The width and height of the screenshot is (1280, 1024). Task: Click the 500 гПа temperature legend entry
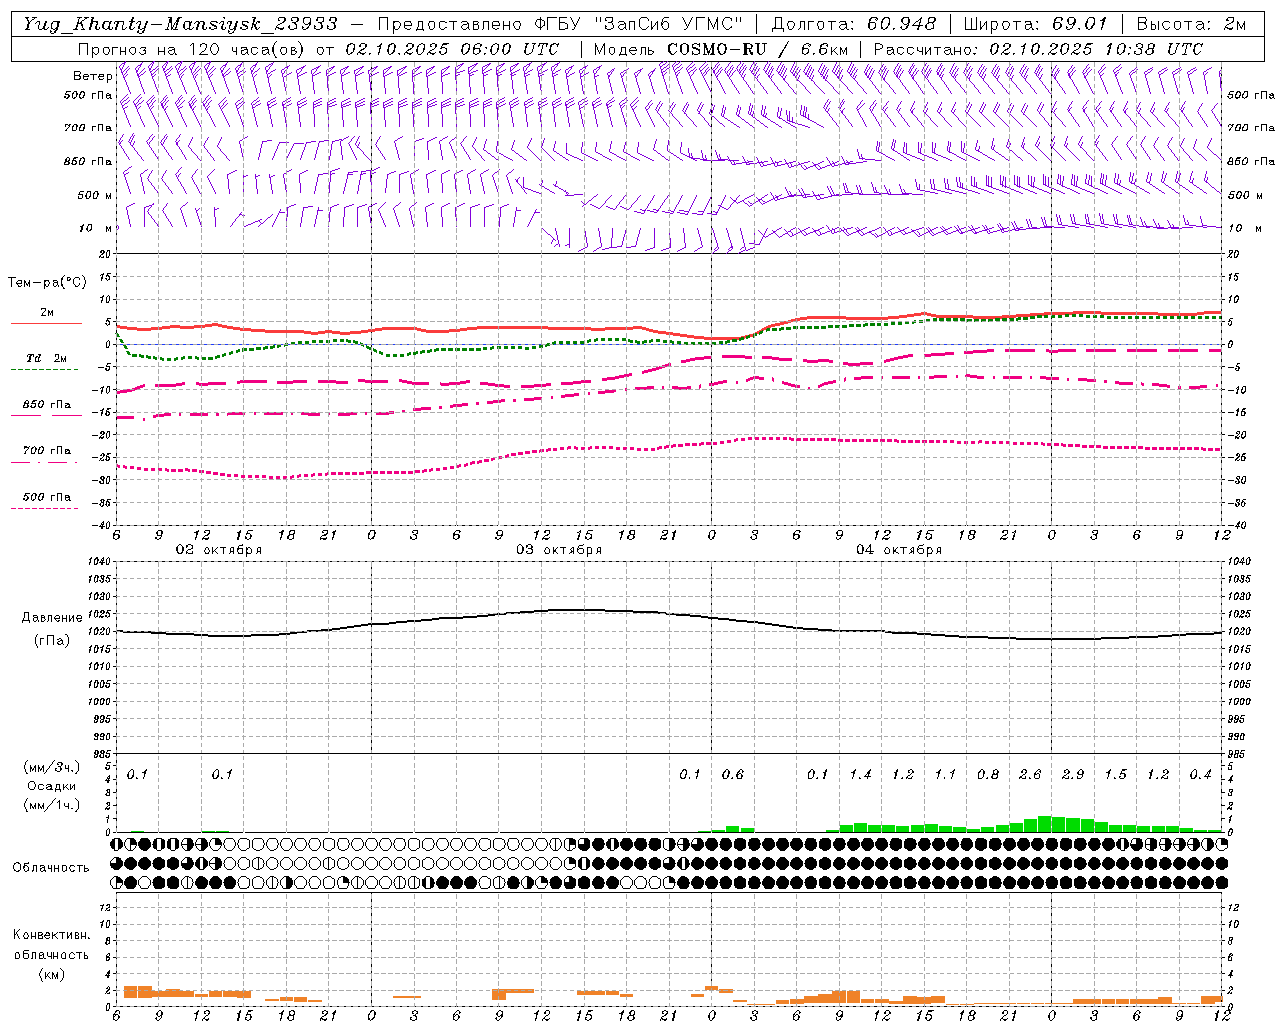(47, 497)
